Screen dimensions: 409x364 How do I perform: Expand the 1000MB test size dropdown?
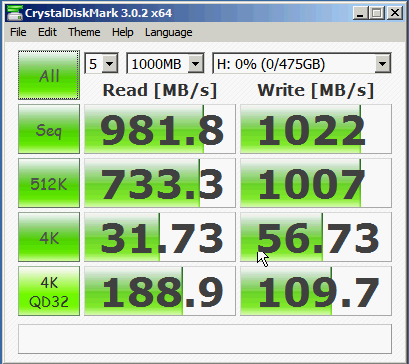196,63
